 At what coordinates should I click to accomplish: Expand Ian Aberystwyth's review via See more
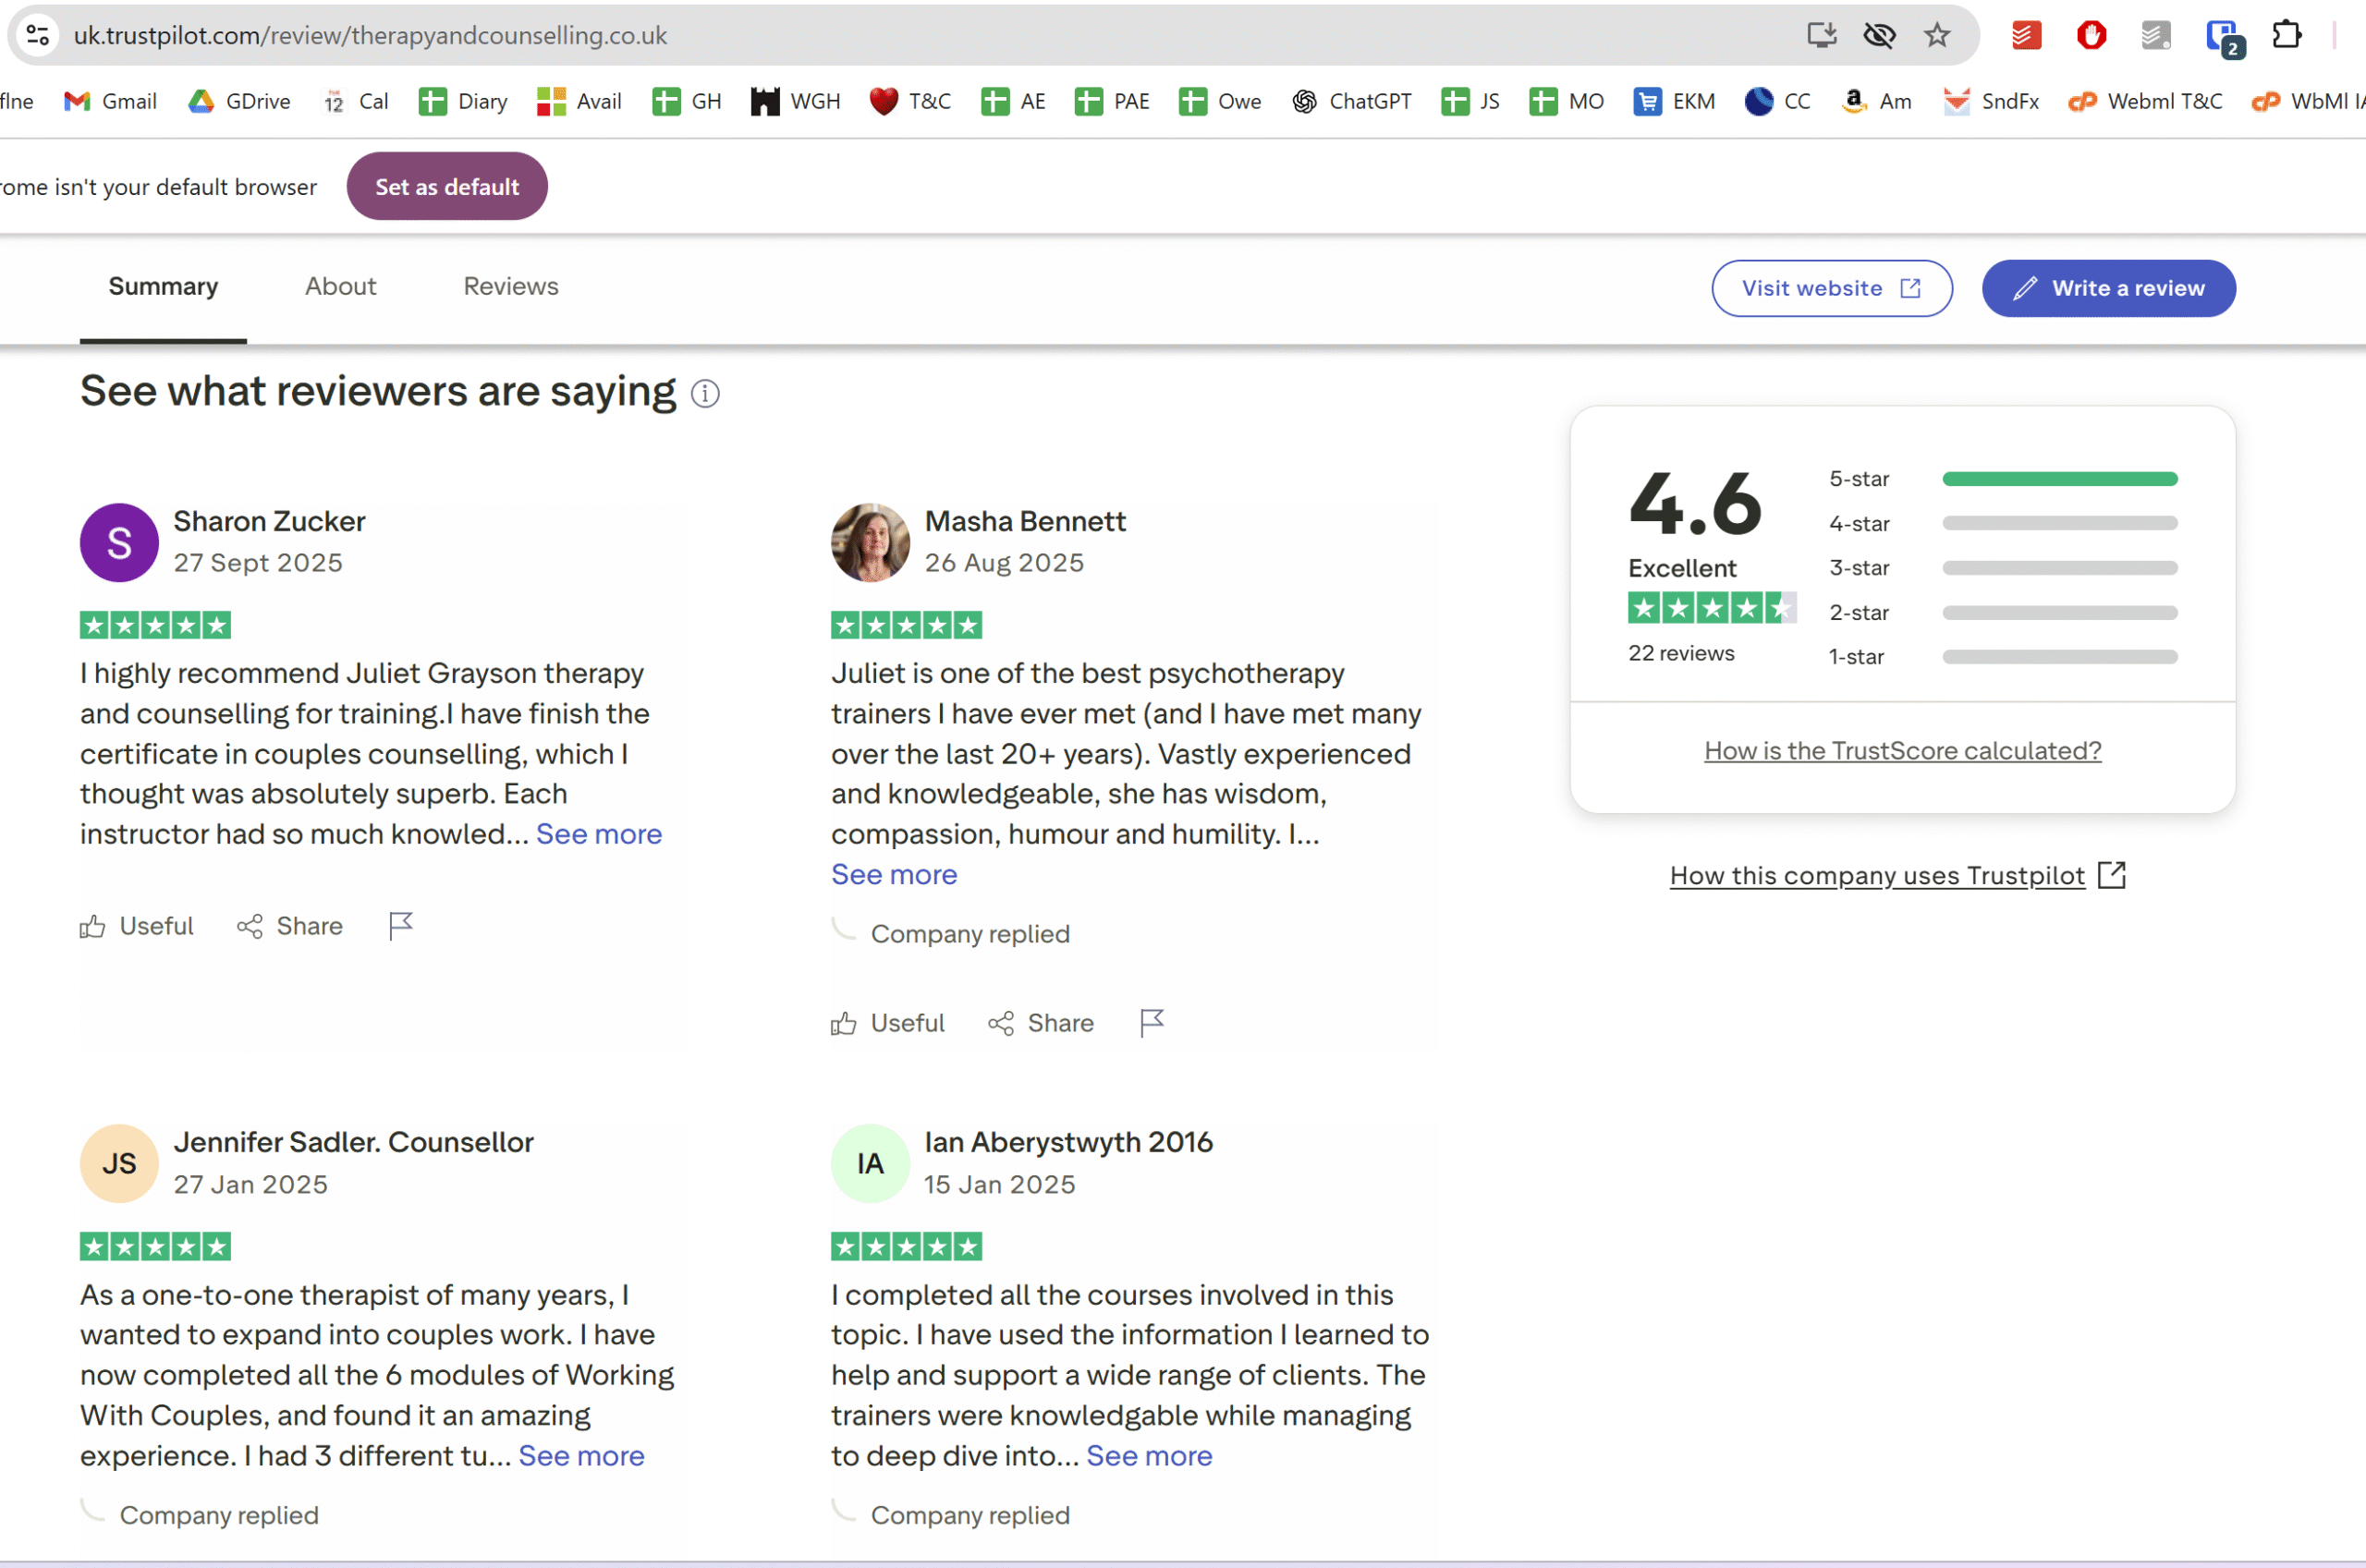click(x=1149, y=1456)
